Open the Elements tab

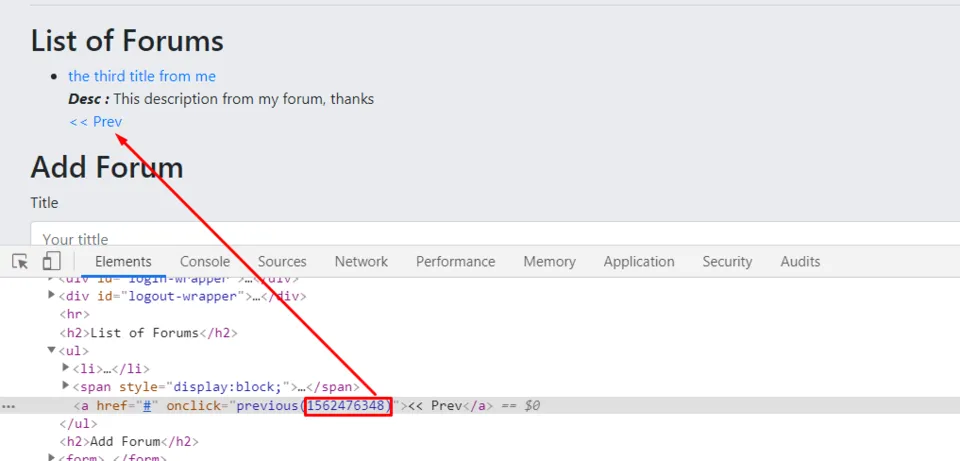click(x=123, y=261)
